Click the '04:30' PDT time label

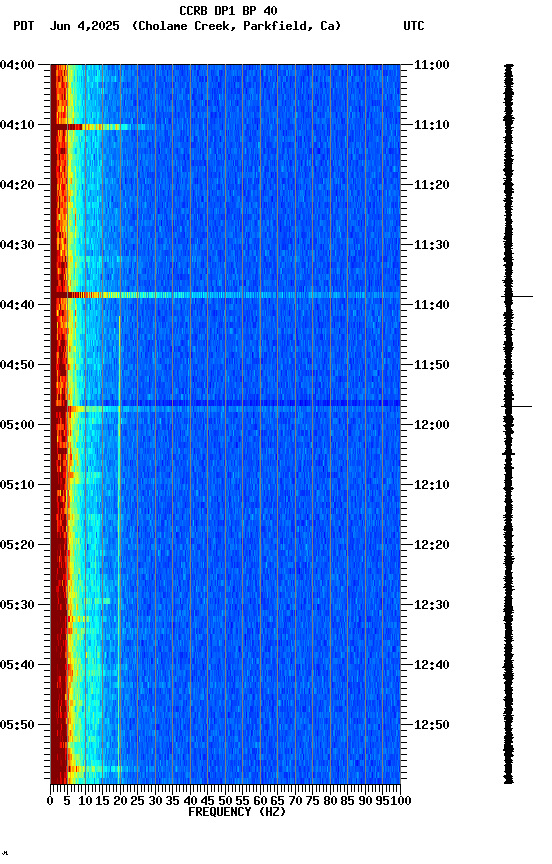coord(17,245)
